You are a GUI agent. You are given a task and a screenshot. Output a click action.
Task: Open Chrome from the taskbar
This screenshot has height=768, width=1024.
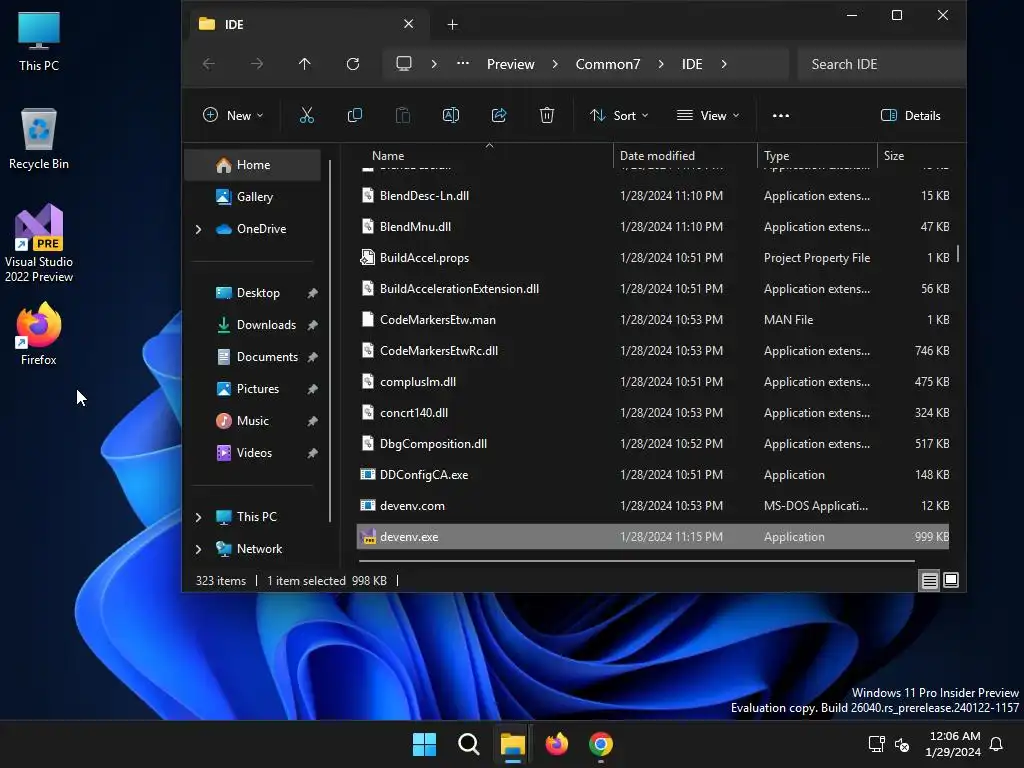click(601, 744)
